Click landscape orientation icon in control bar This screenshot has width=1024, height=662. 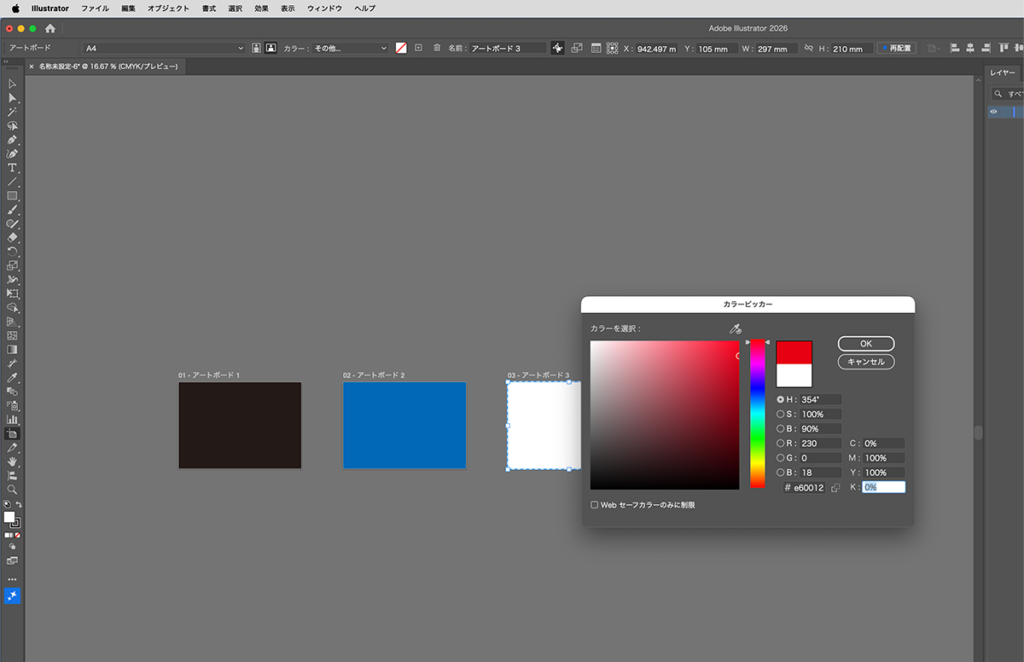pos(270,48)
